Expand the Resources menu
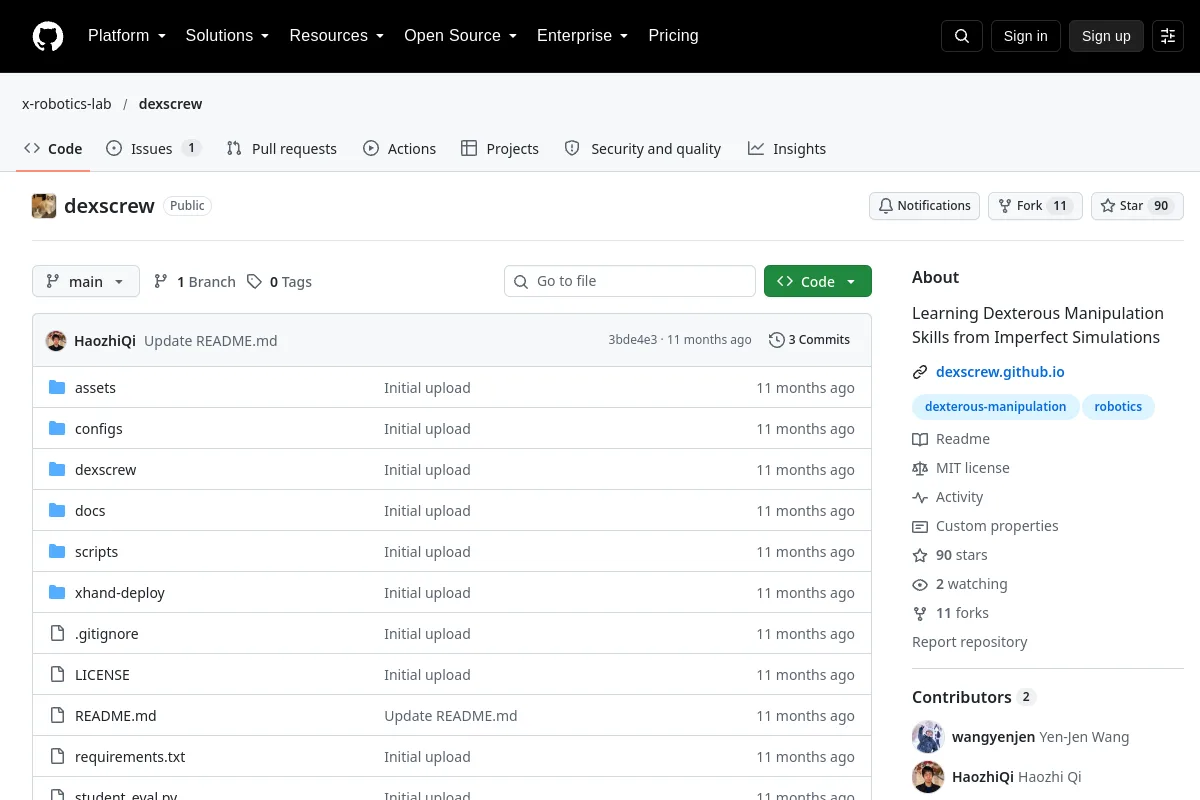Image resolution: width=1200 pixels, height=800 pixels. click(337, 36)
